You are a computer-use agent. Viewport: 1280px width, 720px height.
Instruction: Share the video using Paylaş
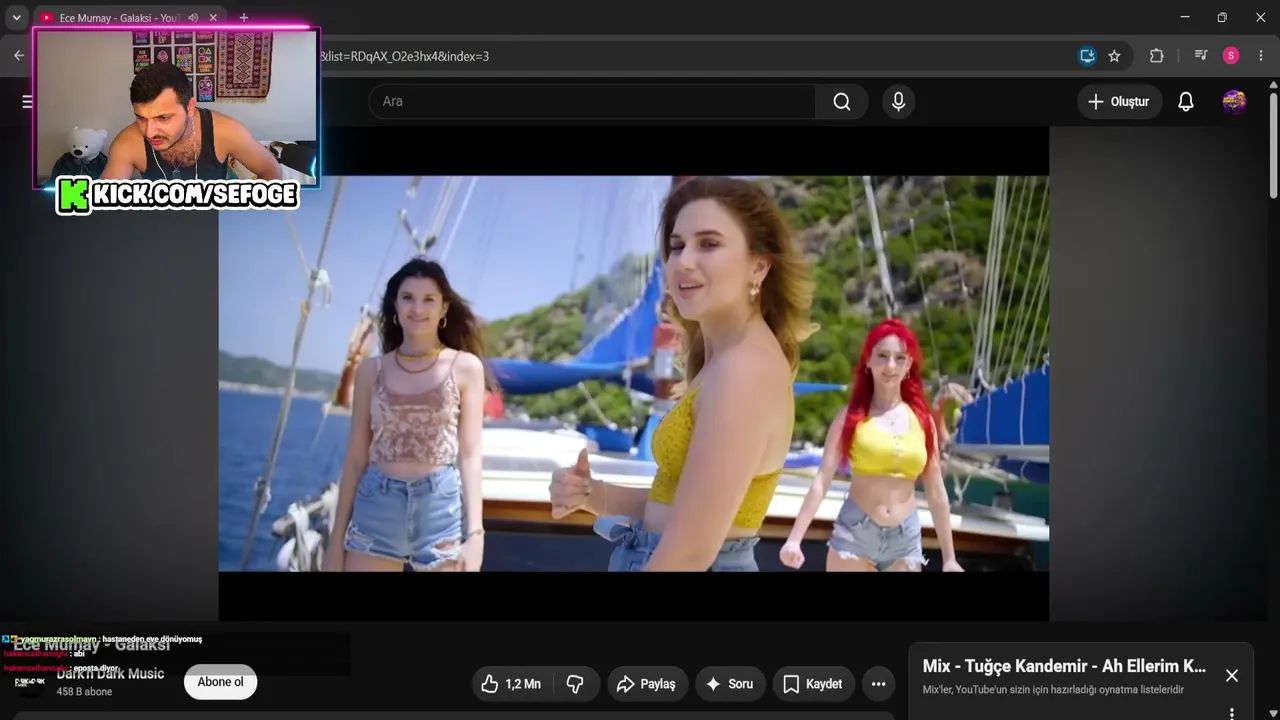point(647,684)
